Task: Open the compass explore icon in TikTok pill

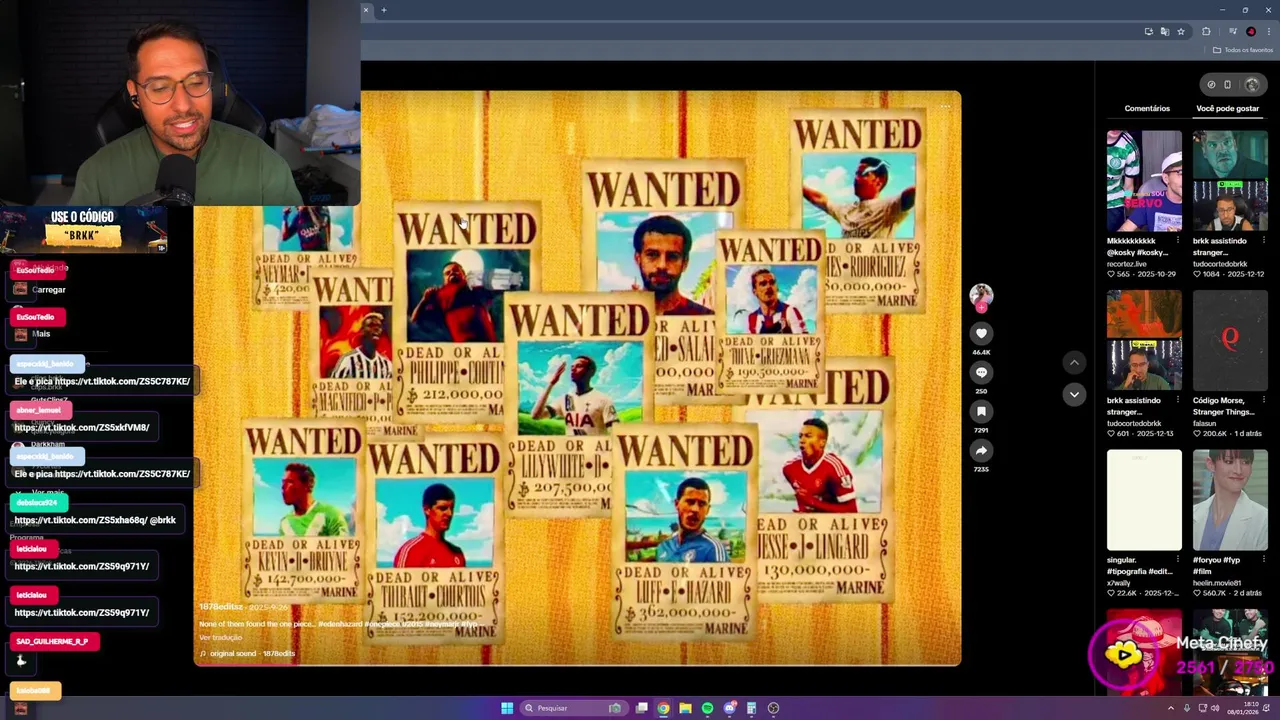Action: click(x=1211, y=84)
